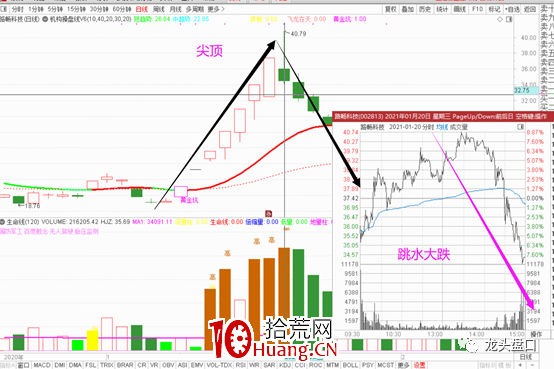Click the 复权 toolbar button

[x=391, y=9]
